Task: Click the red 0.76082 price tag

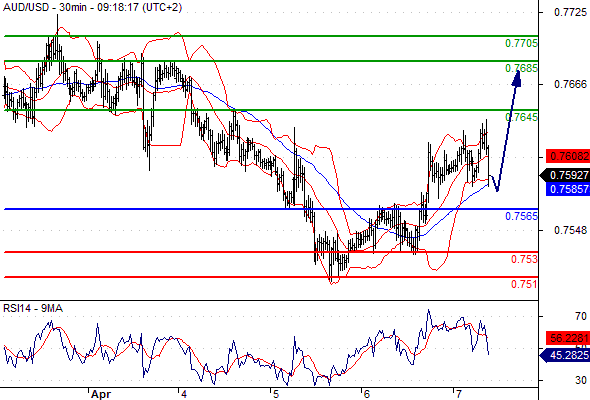Action: (x=568, y=156)
